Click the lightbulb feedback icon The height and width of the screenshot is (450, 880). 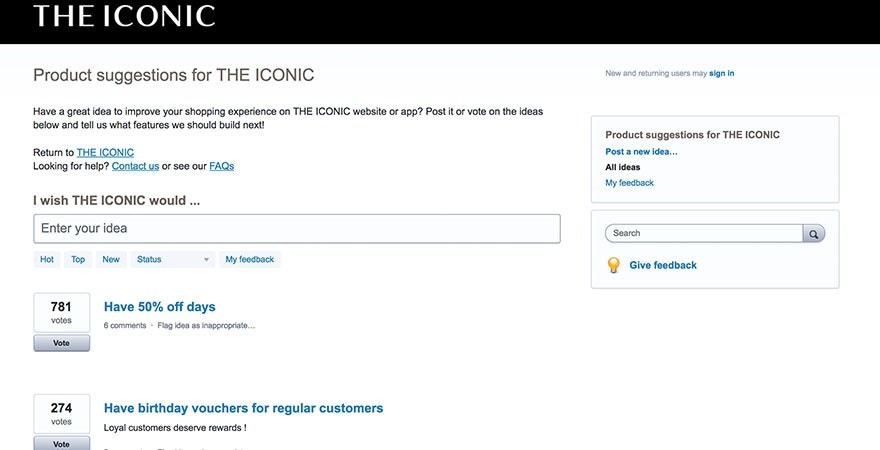pos(614,265)
